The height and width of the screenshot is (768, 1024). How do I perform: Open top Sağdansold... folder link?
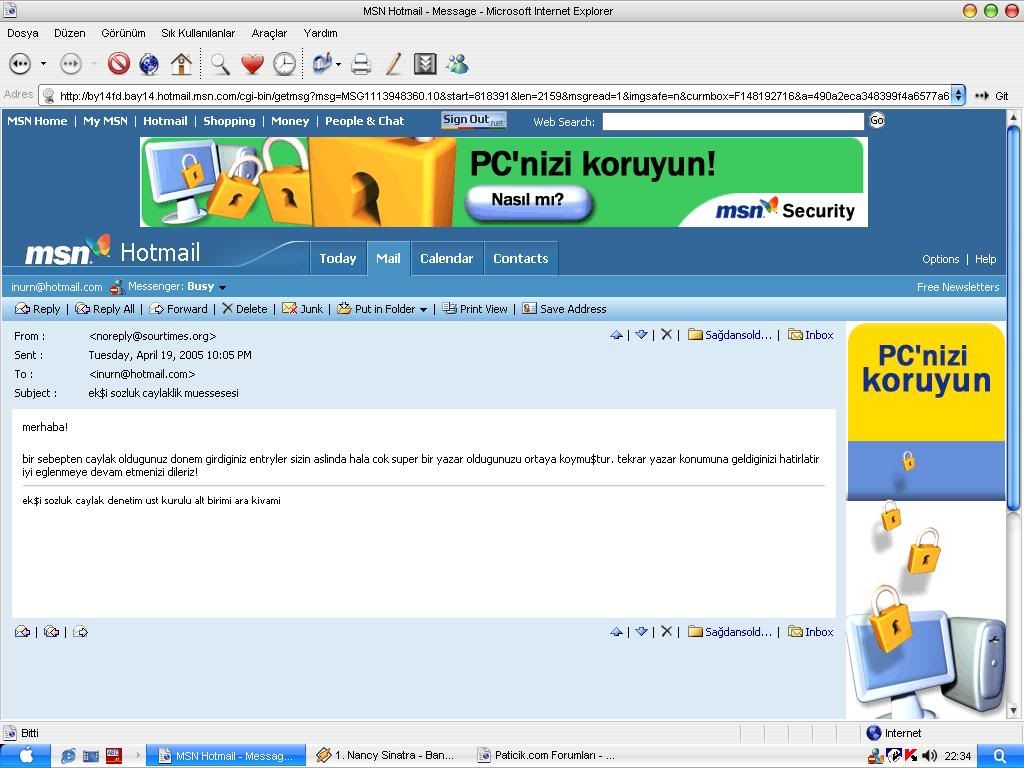point(729,335)
